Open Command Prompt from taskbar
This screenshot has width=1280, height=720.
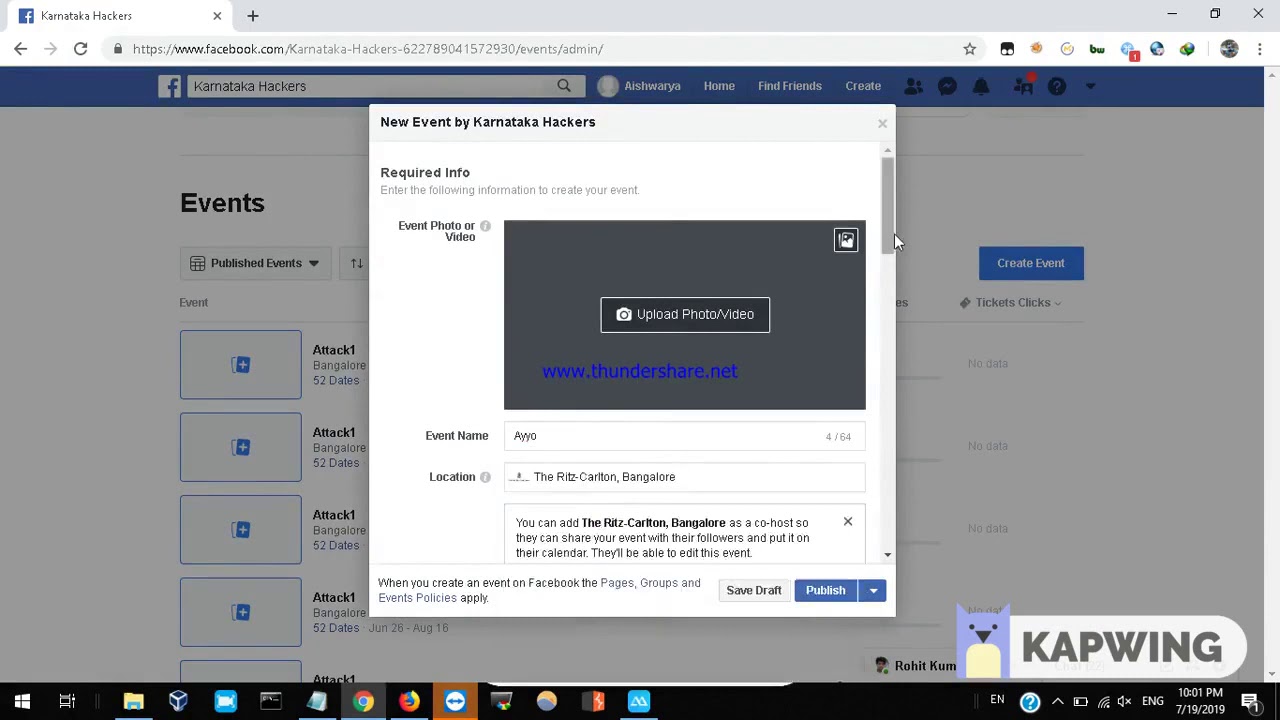coord(271,701)
